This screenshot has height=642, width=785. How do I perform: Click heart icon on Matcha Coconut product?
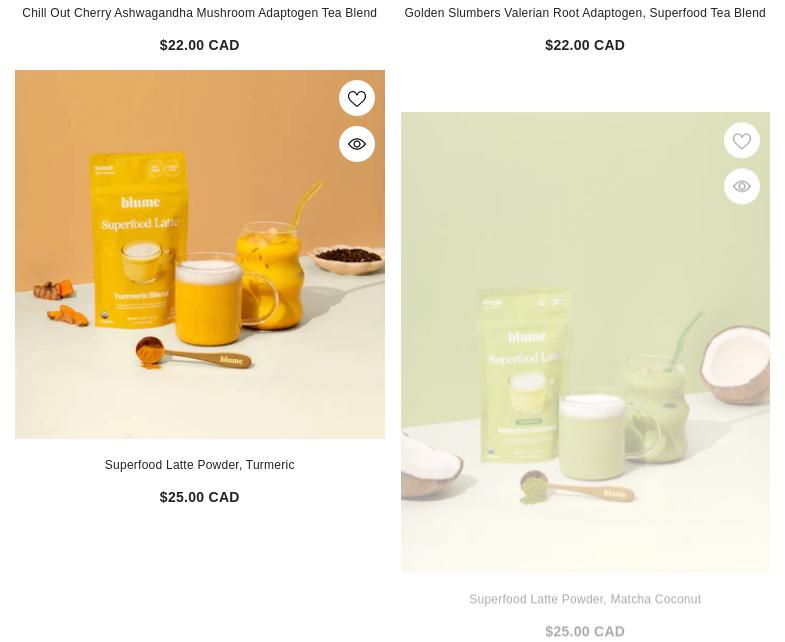[741, 140]
